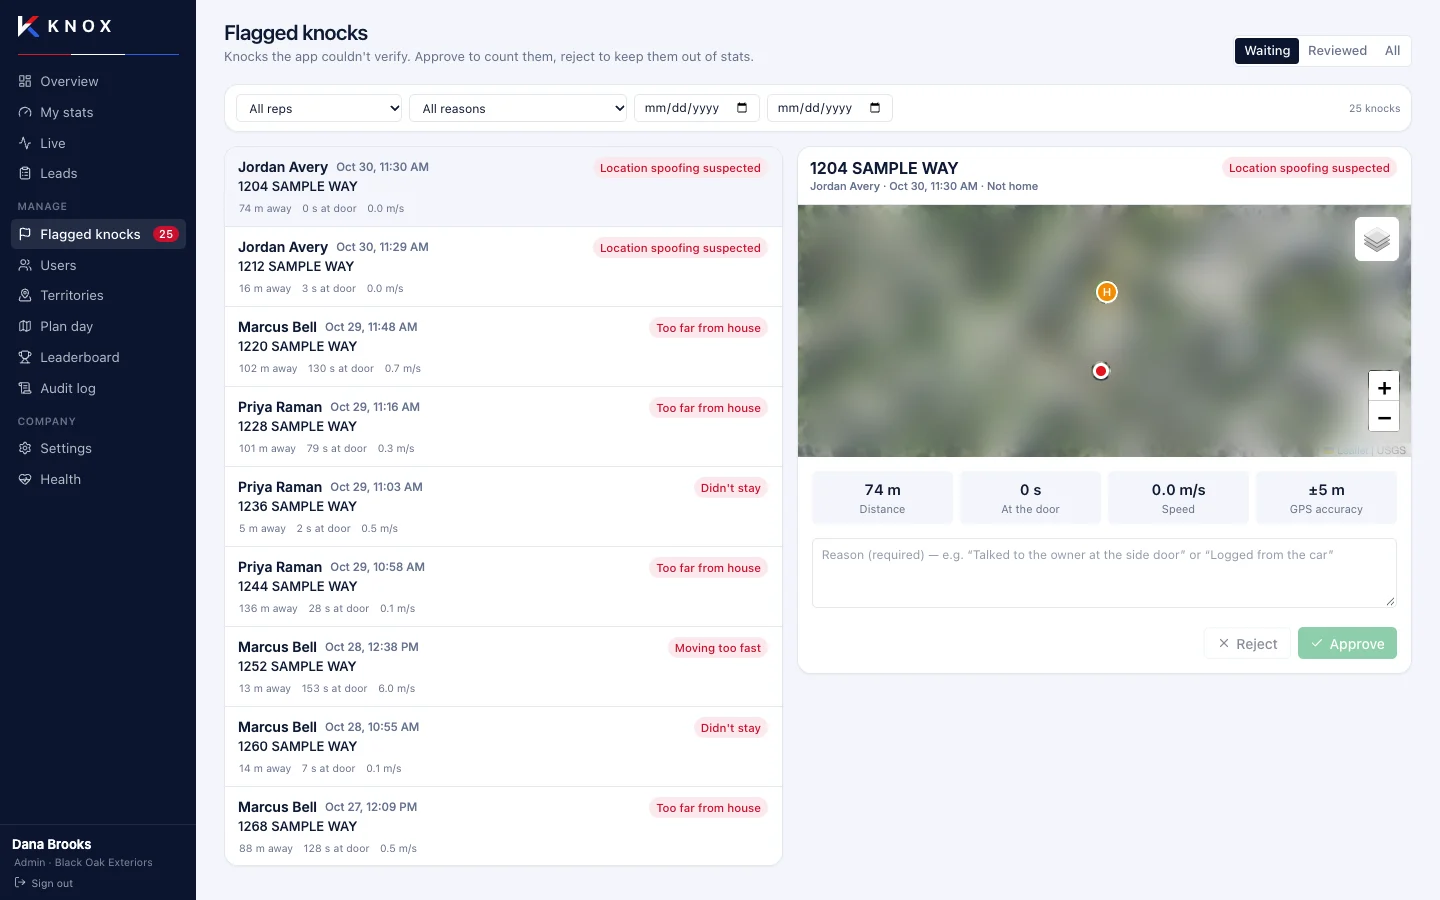Reject the selected knock
1440x900 pixels.
pos(1247,644)
